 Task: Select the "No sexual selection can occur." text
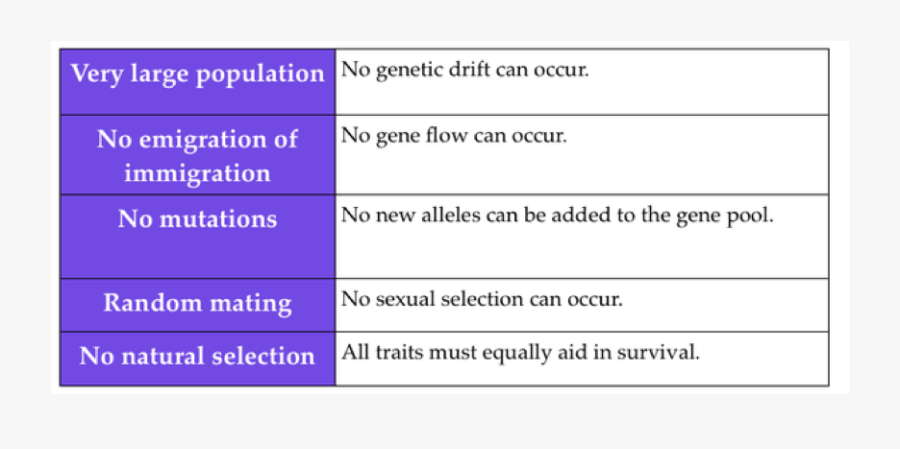tap(482, 299)
